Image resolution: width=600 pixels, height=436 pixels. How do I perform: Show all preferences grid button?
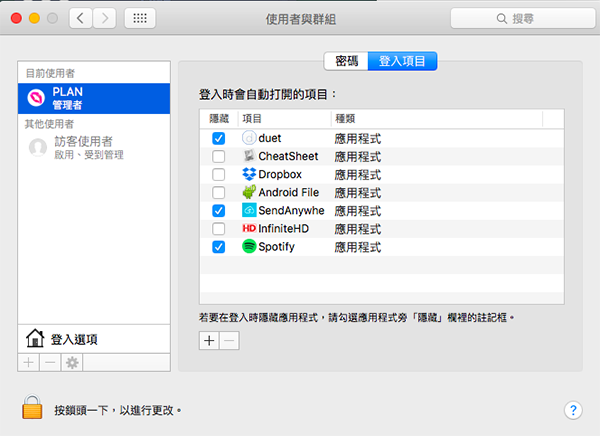pyautogui.click(x=140, y=18)
